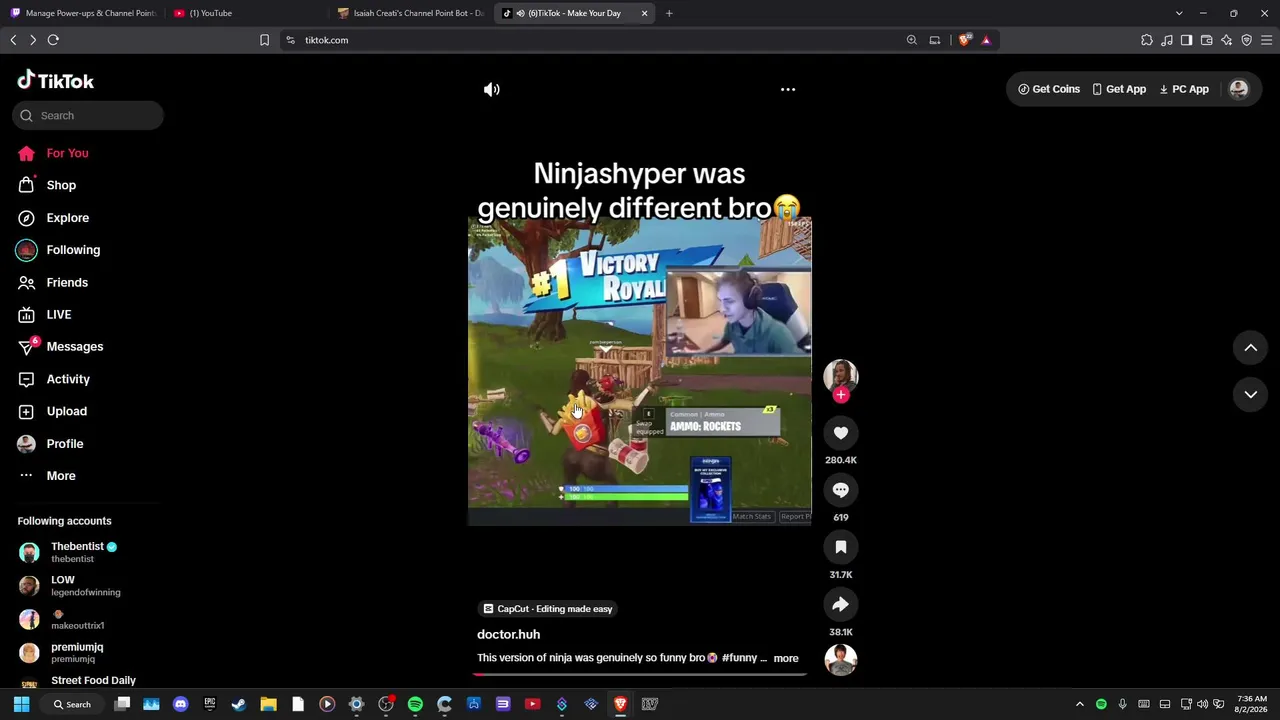This screenshot has width=1280, height=720.
Task: Open the Brave Shields icon
Action: pos(964,40)
